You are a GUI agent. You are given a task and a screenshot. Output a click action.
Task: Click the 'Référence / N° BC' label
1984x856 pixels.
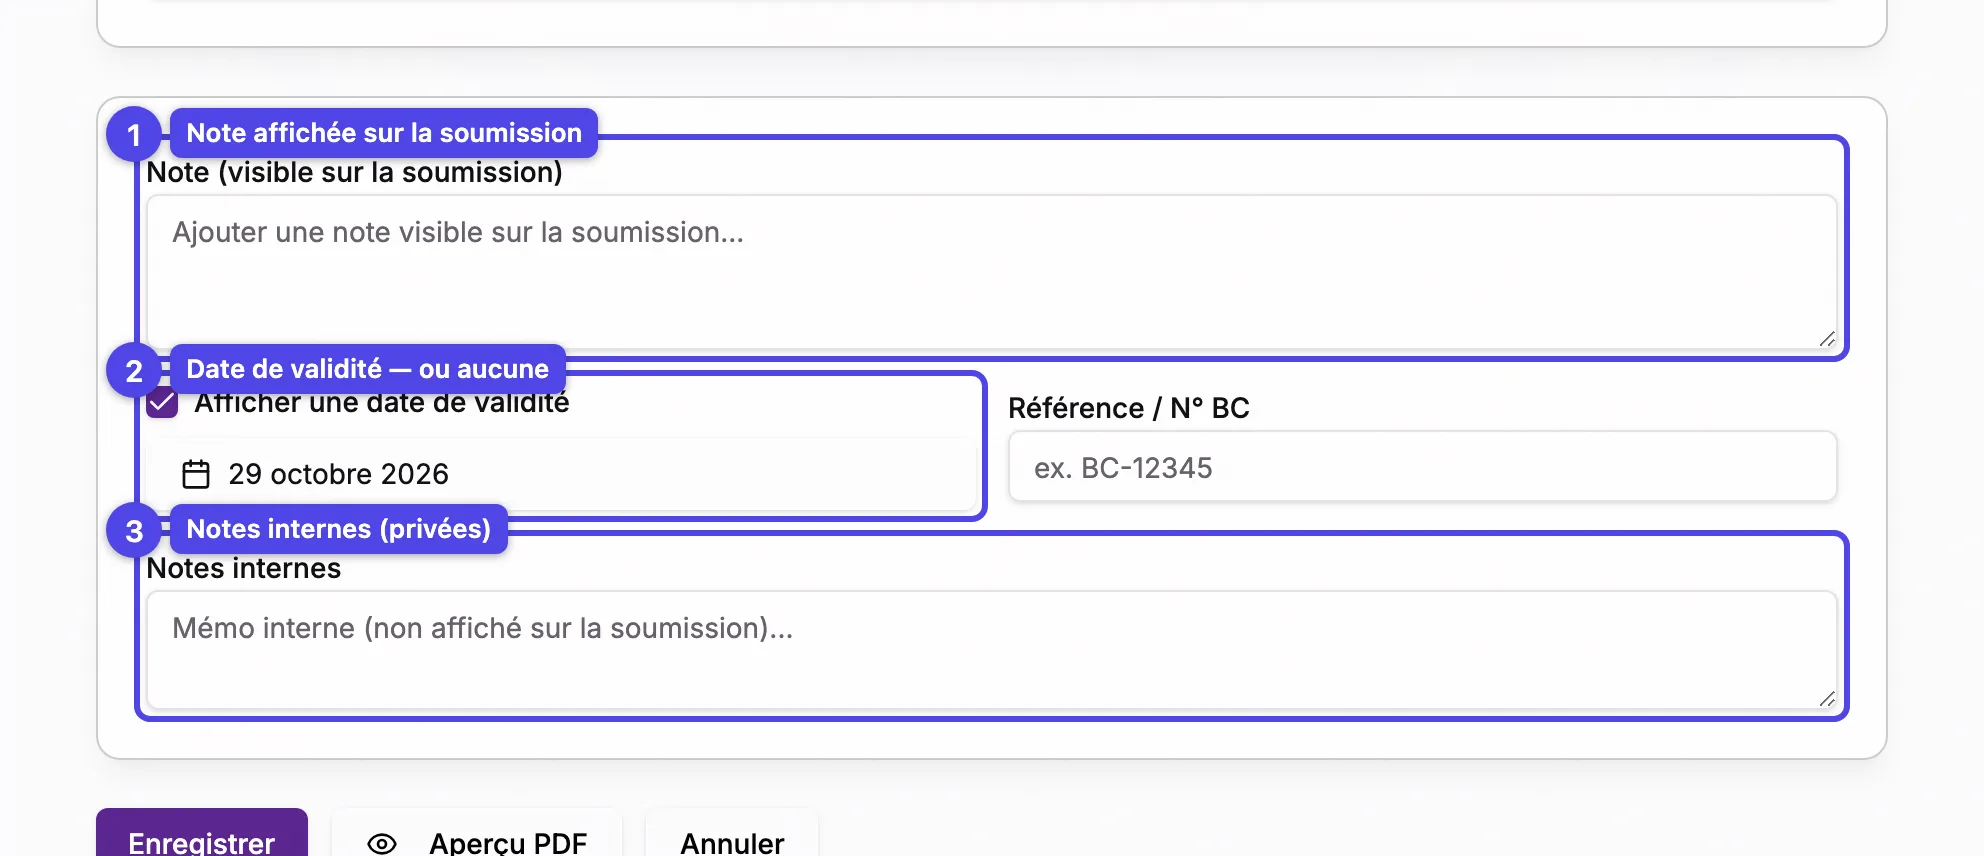1129,408
